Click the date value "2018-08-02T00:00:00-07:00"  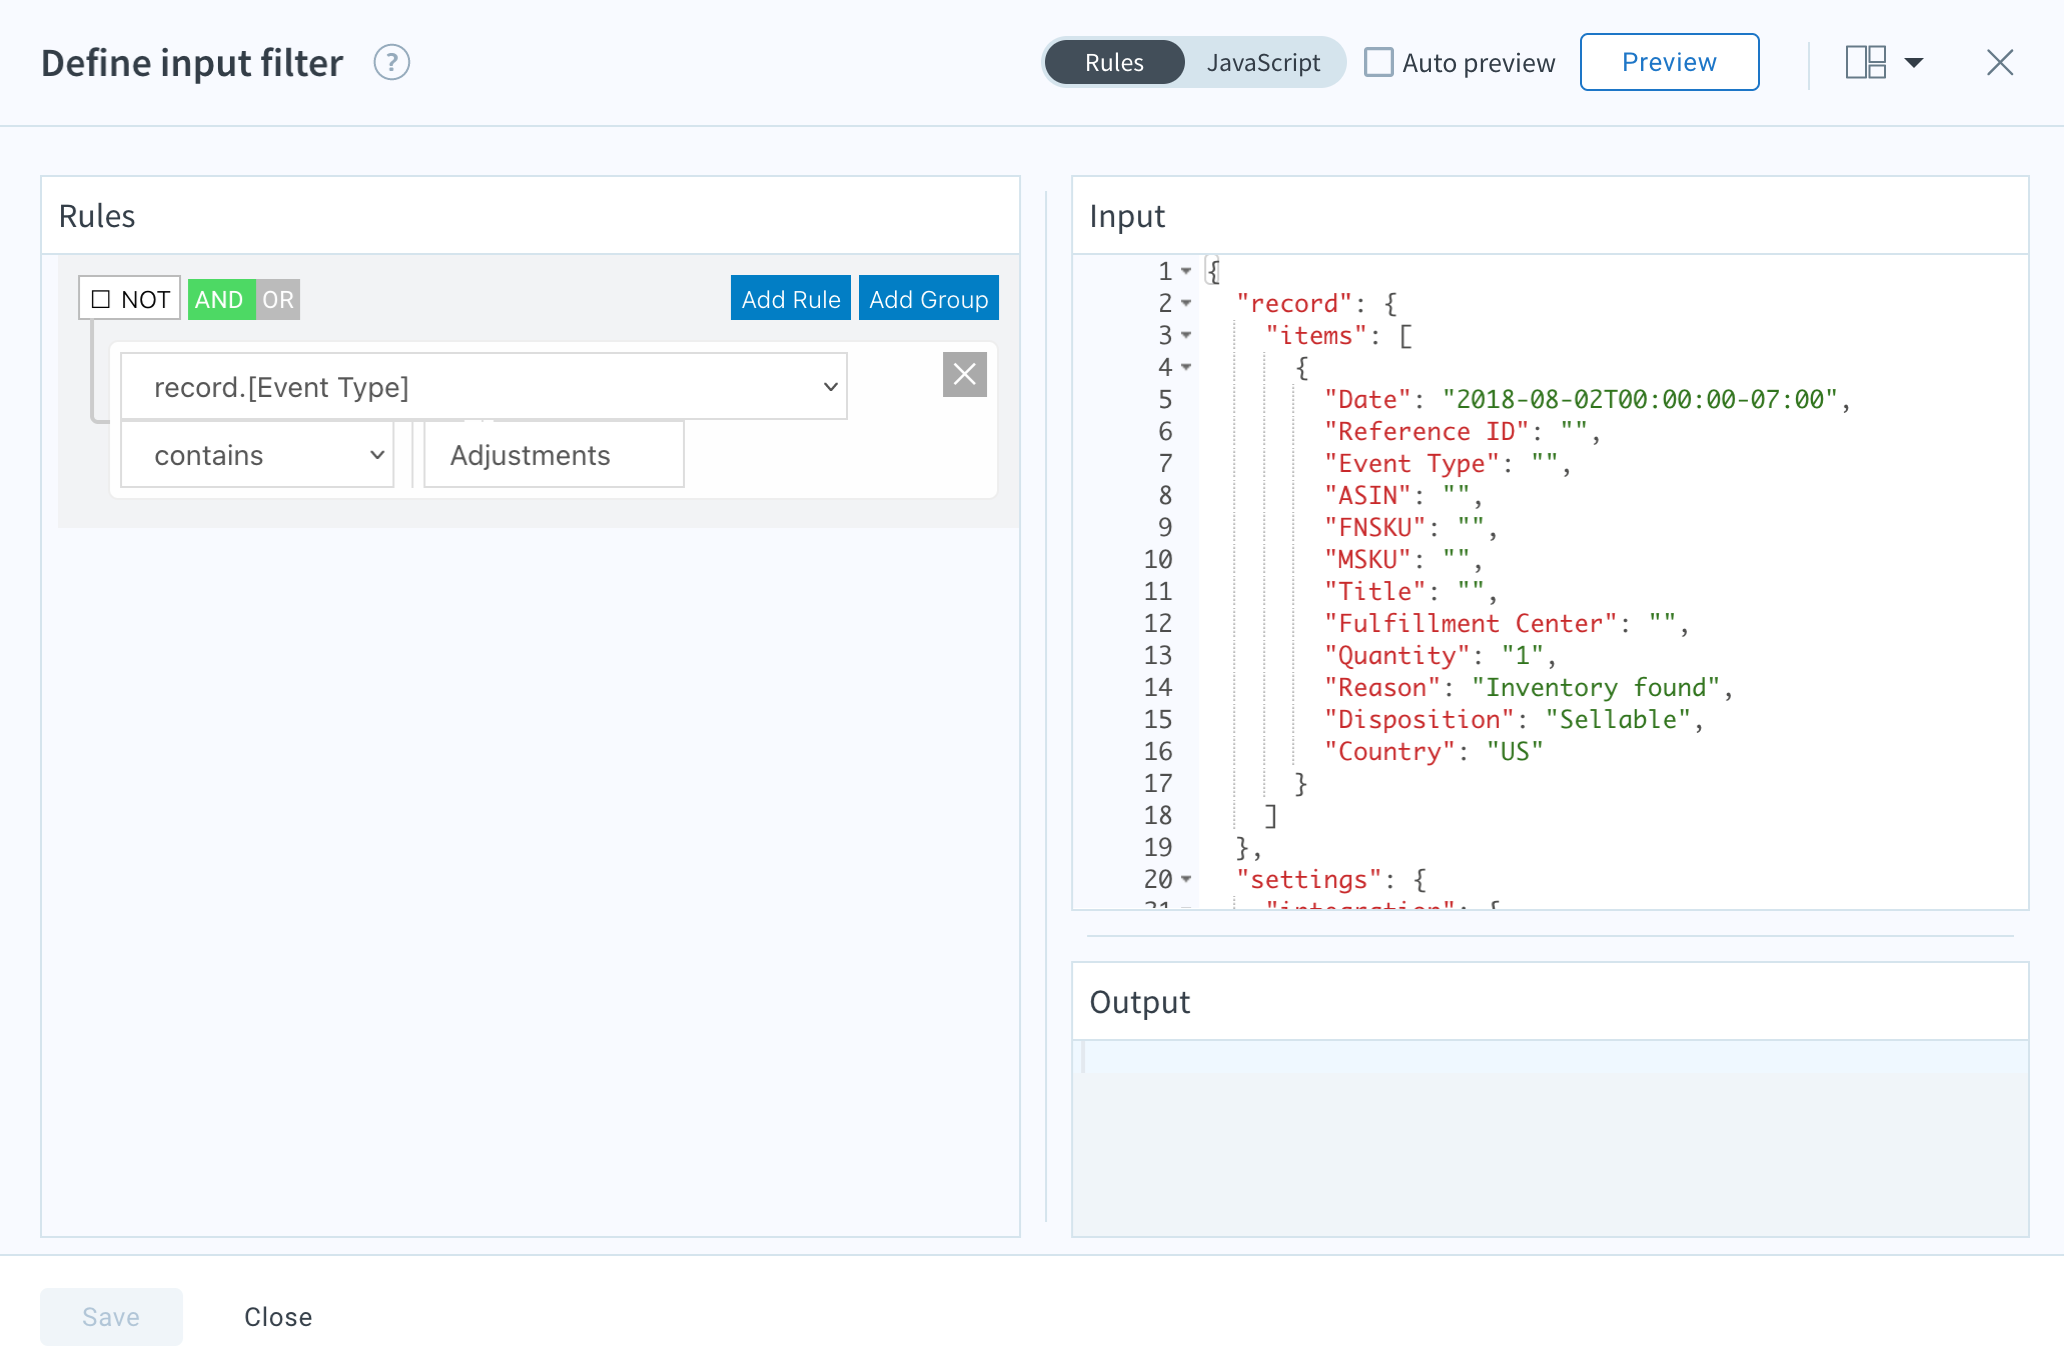[x=1640, y=400]
